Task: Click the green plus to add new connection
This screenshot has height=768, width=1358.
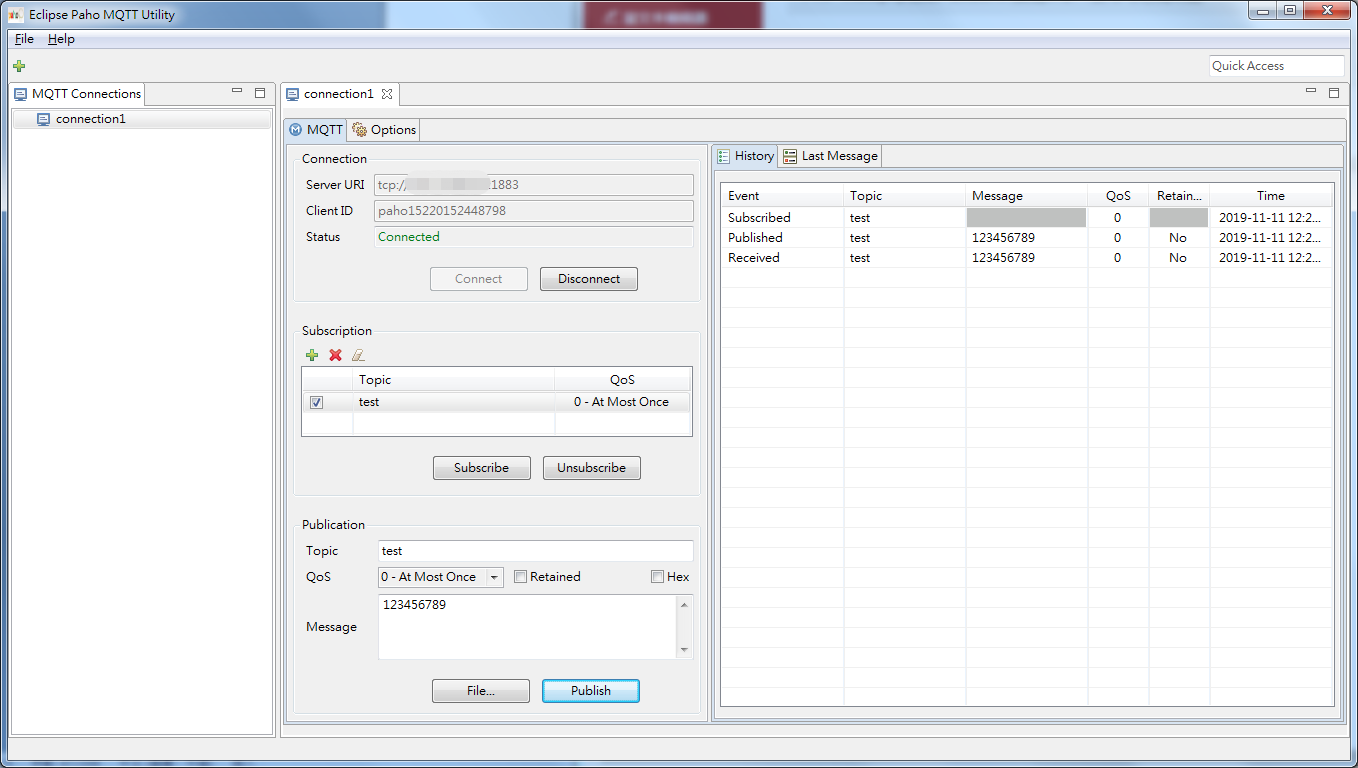Action: pos(18,65)
